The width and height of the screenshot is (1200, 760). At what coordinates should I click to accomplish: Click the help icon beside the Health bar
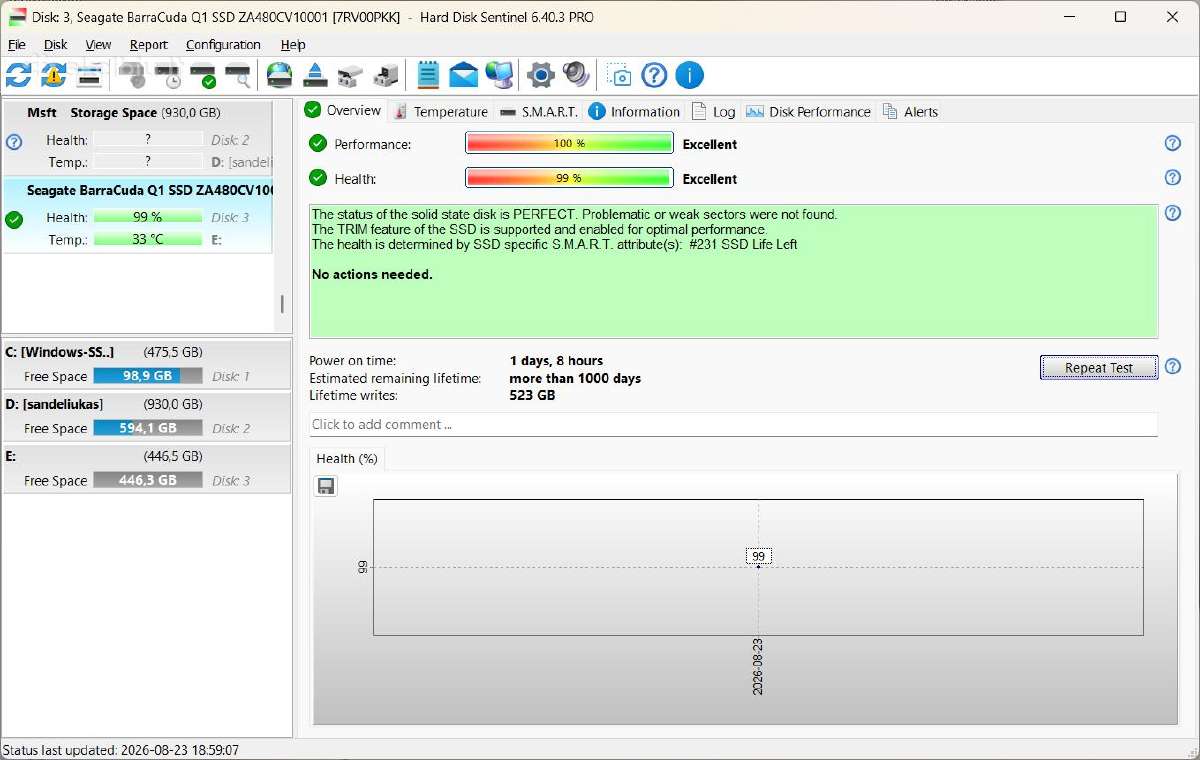click(1173, 177)
